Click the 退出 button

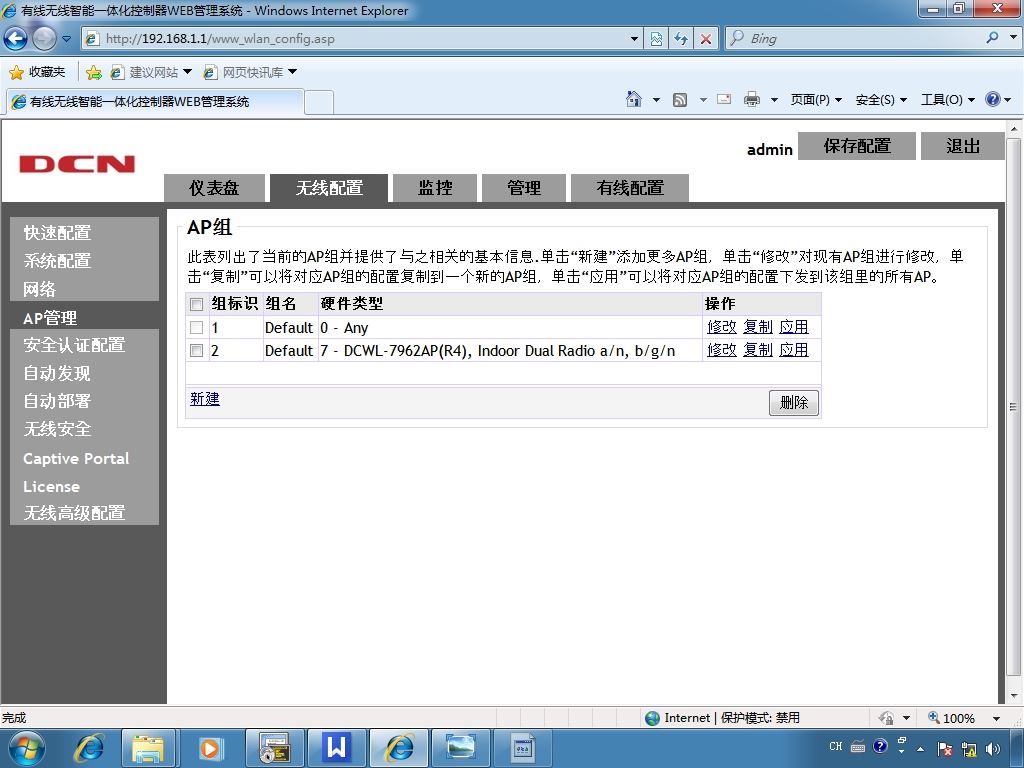click(963, 146)
